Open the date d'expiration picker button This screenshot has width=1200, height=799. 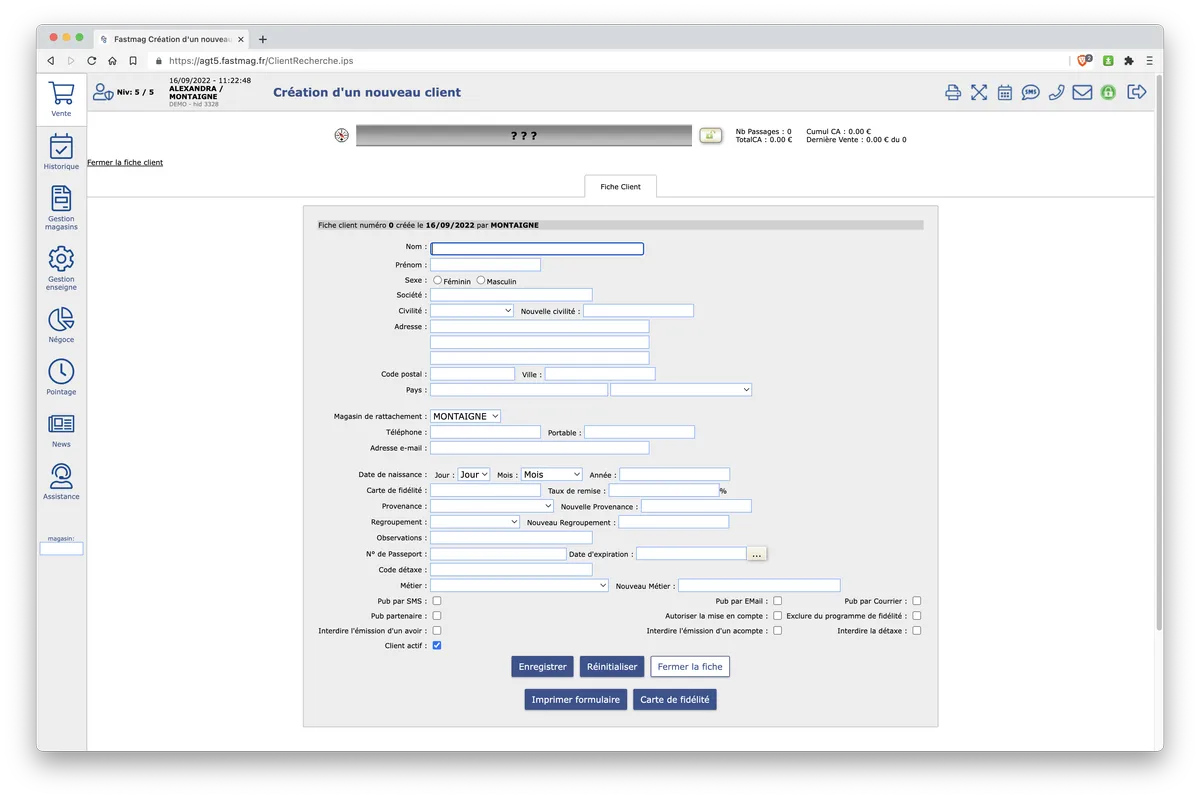pos(757,554)
